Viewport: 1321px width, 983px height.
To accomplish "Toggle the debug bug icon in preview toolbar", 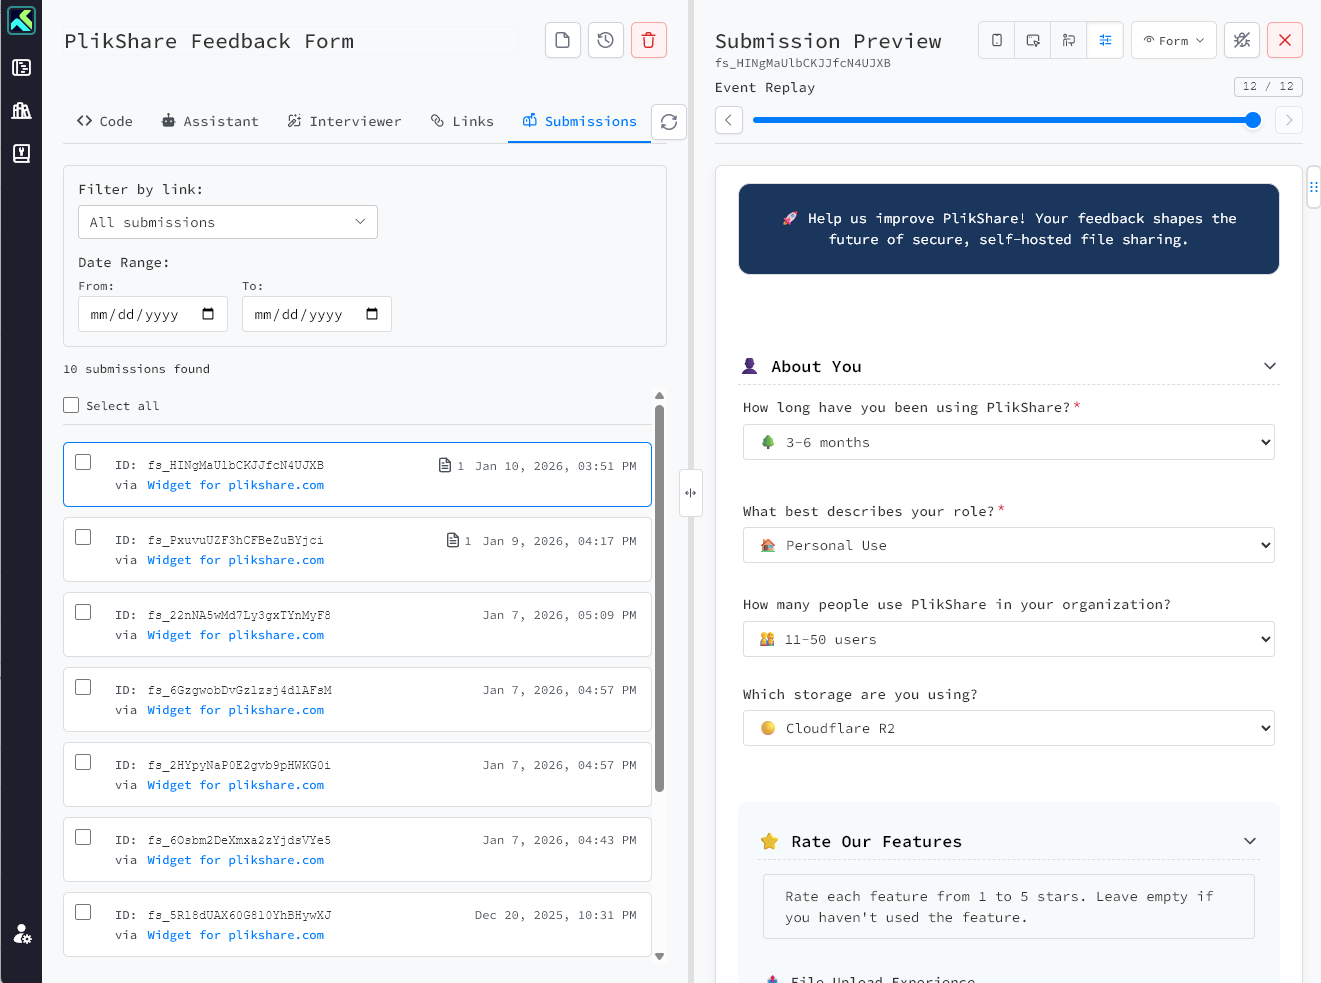I will pyautogui.click(x=1242, y=40).
